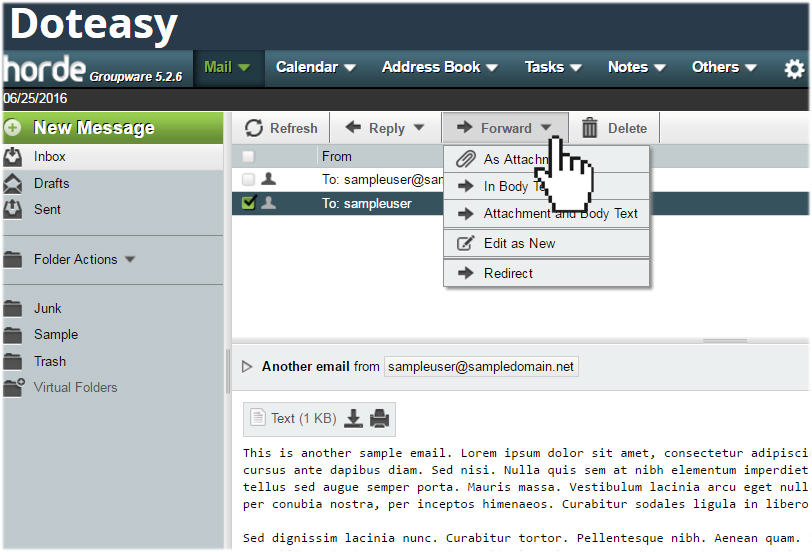Click the pencil icon for Edit as New
Image resolution: width=812 pixels, height=552 pixels.
tap(465, 243)
